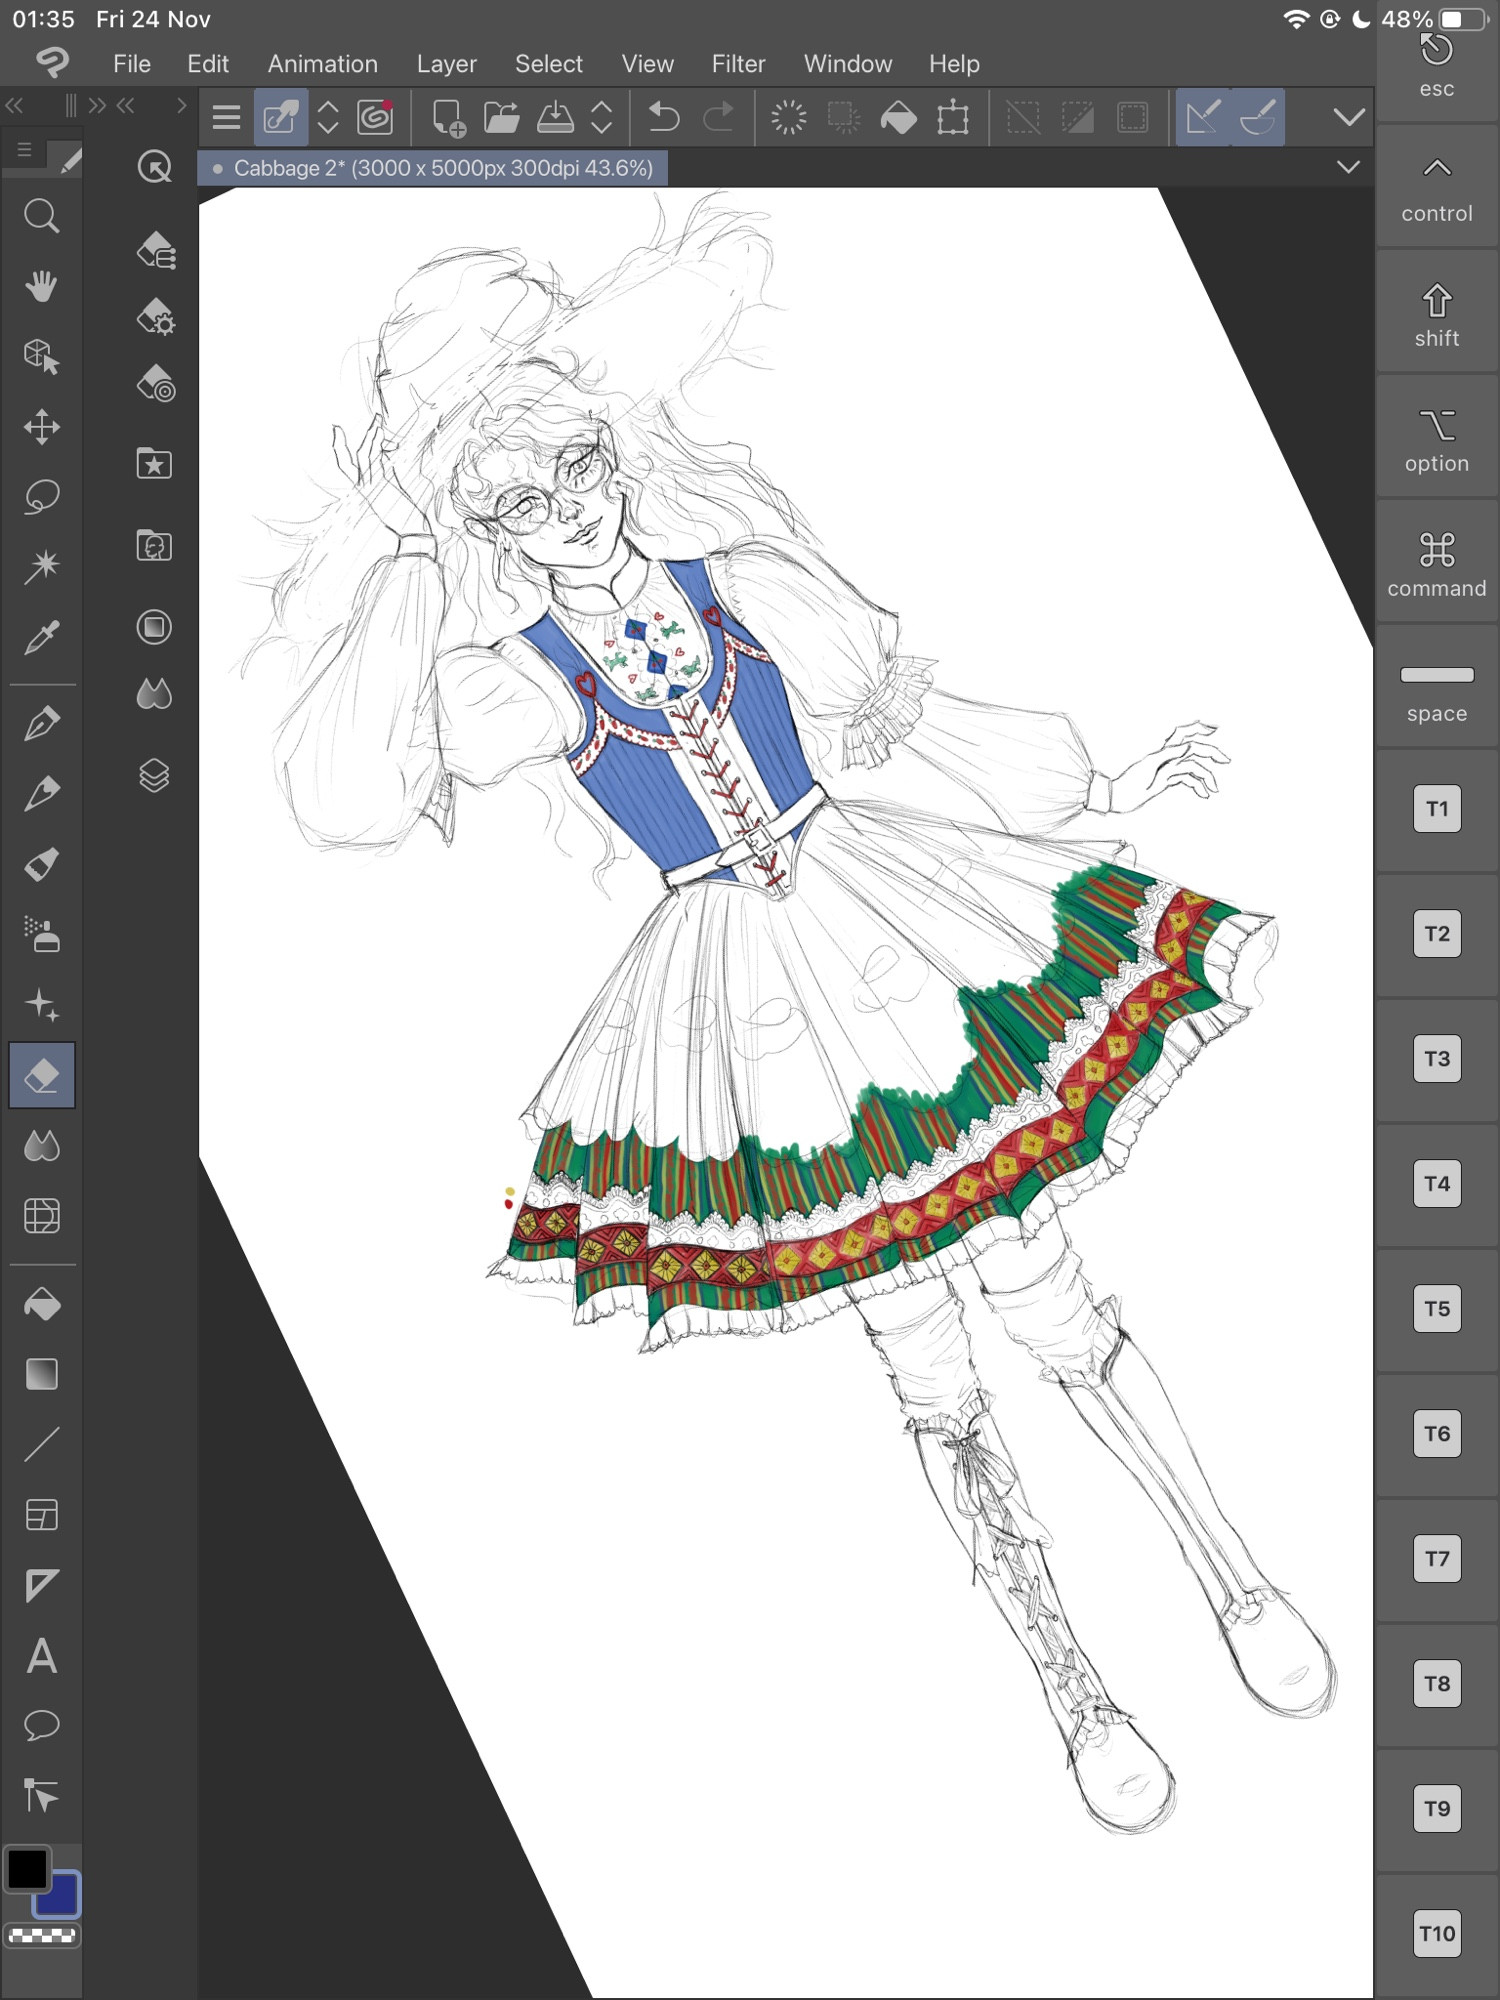Click the Transform scale icon in command bar
Image resolution: width=1500 pixels, height=2000 pixels.
click(953, 118)
